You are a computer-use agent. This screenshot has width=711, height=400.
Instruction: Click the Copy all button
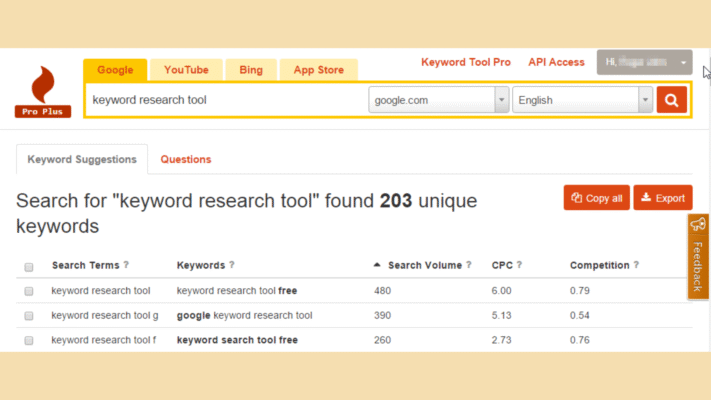click(597, 198)
